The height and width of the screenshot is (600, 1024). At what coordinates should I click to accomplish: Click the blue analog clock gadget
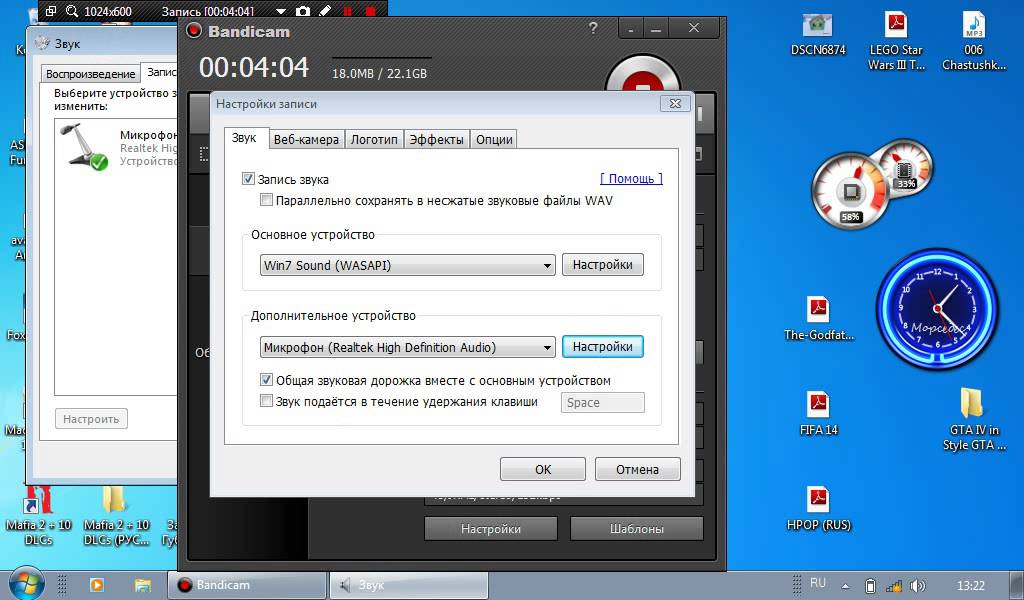937,308
